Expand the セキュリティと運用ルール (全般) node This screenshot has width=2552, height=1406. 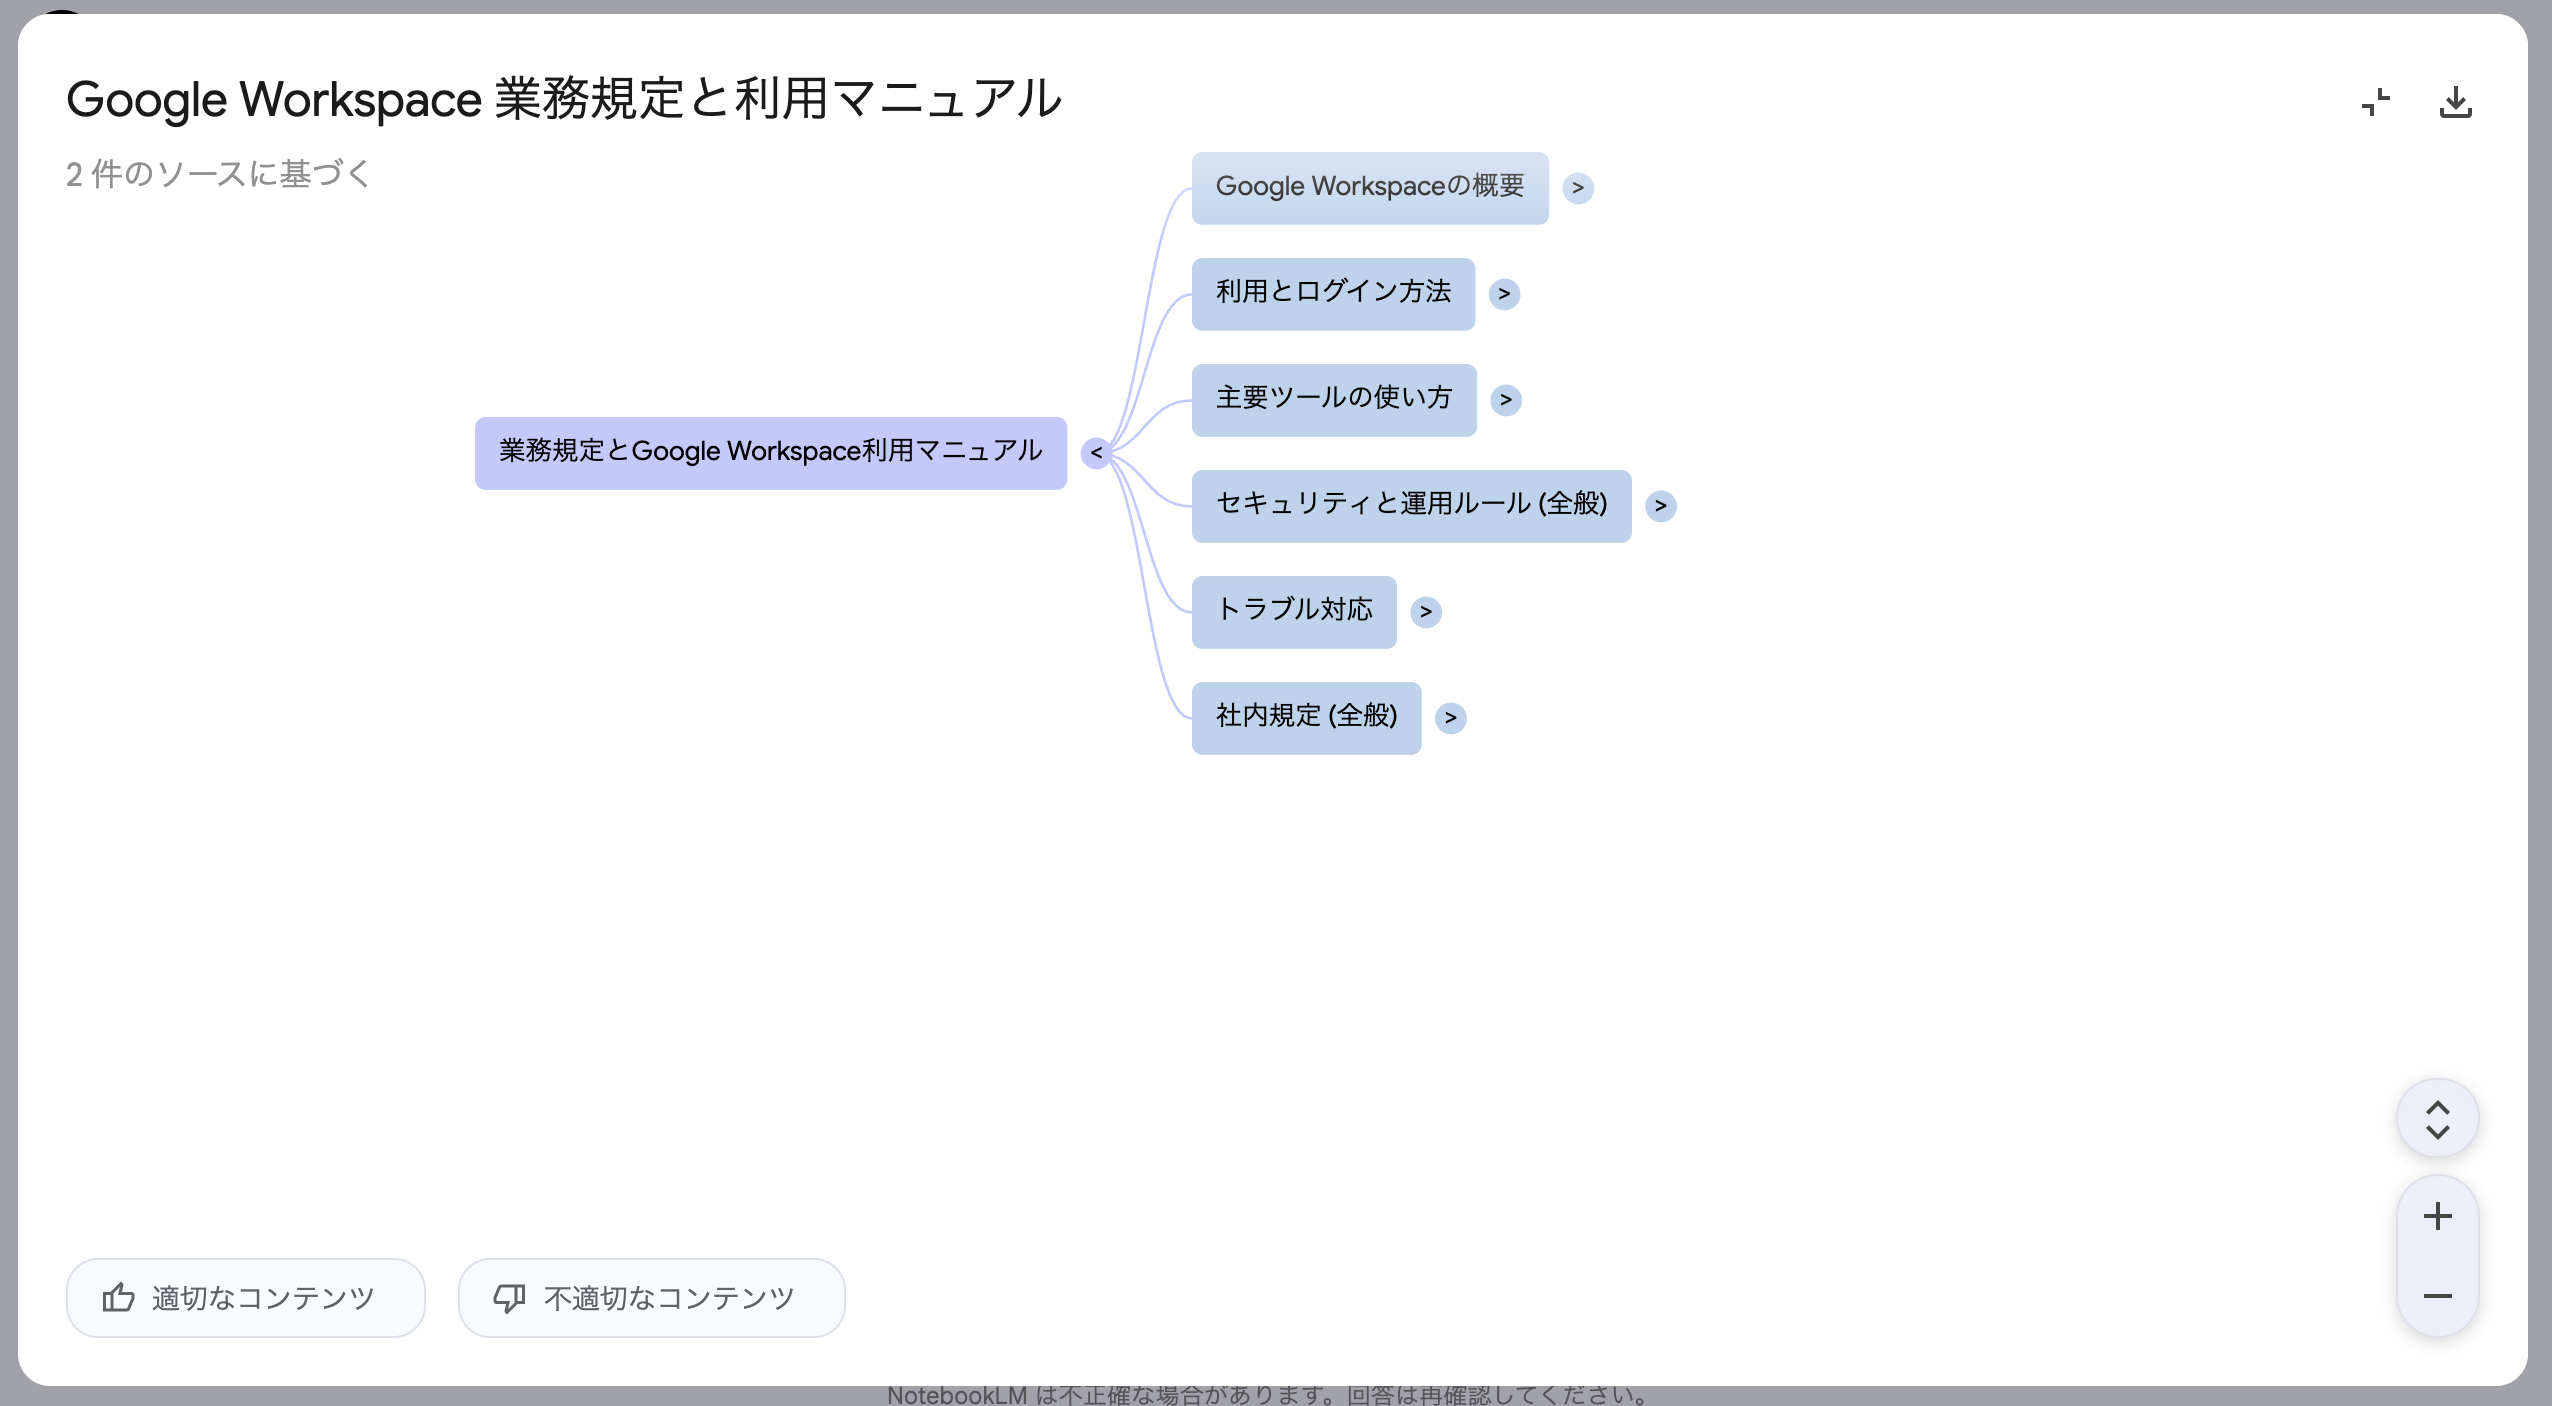[x=1662, y=506]
